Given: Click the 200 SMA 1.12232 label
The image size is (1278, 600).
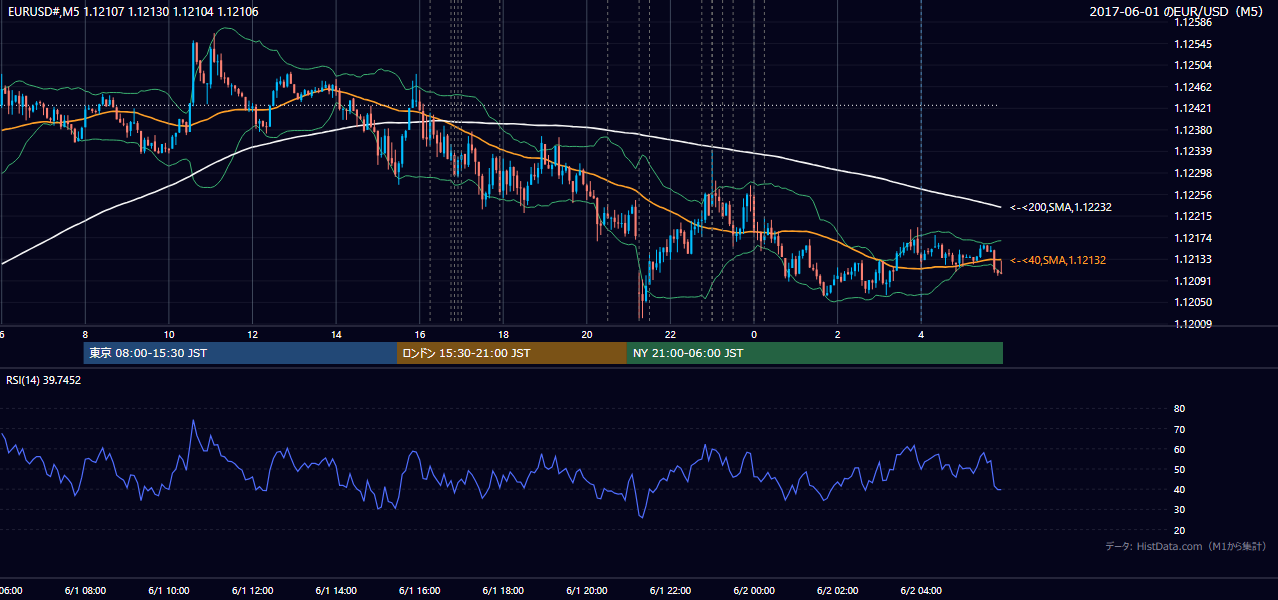Looking at the screenshot, I should (x=1061, y=208).
